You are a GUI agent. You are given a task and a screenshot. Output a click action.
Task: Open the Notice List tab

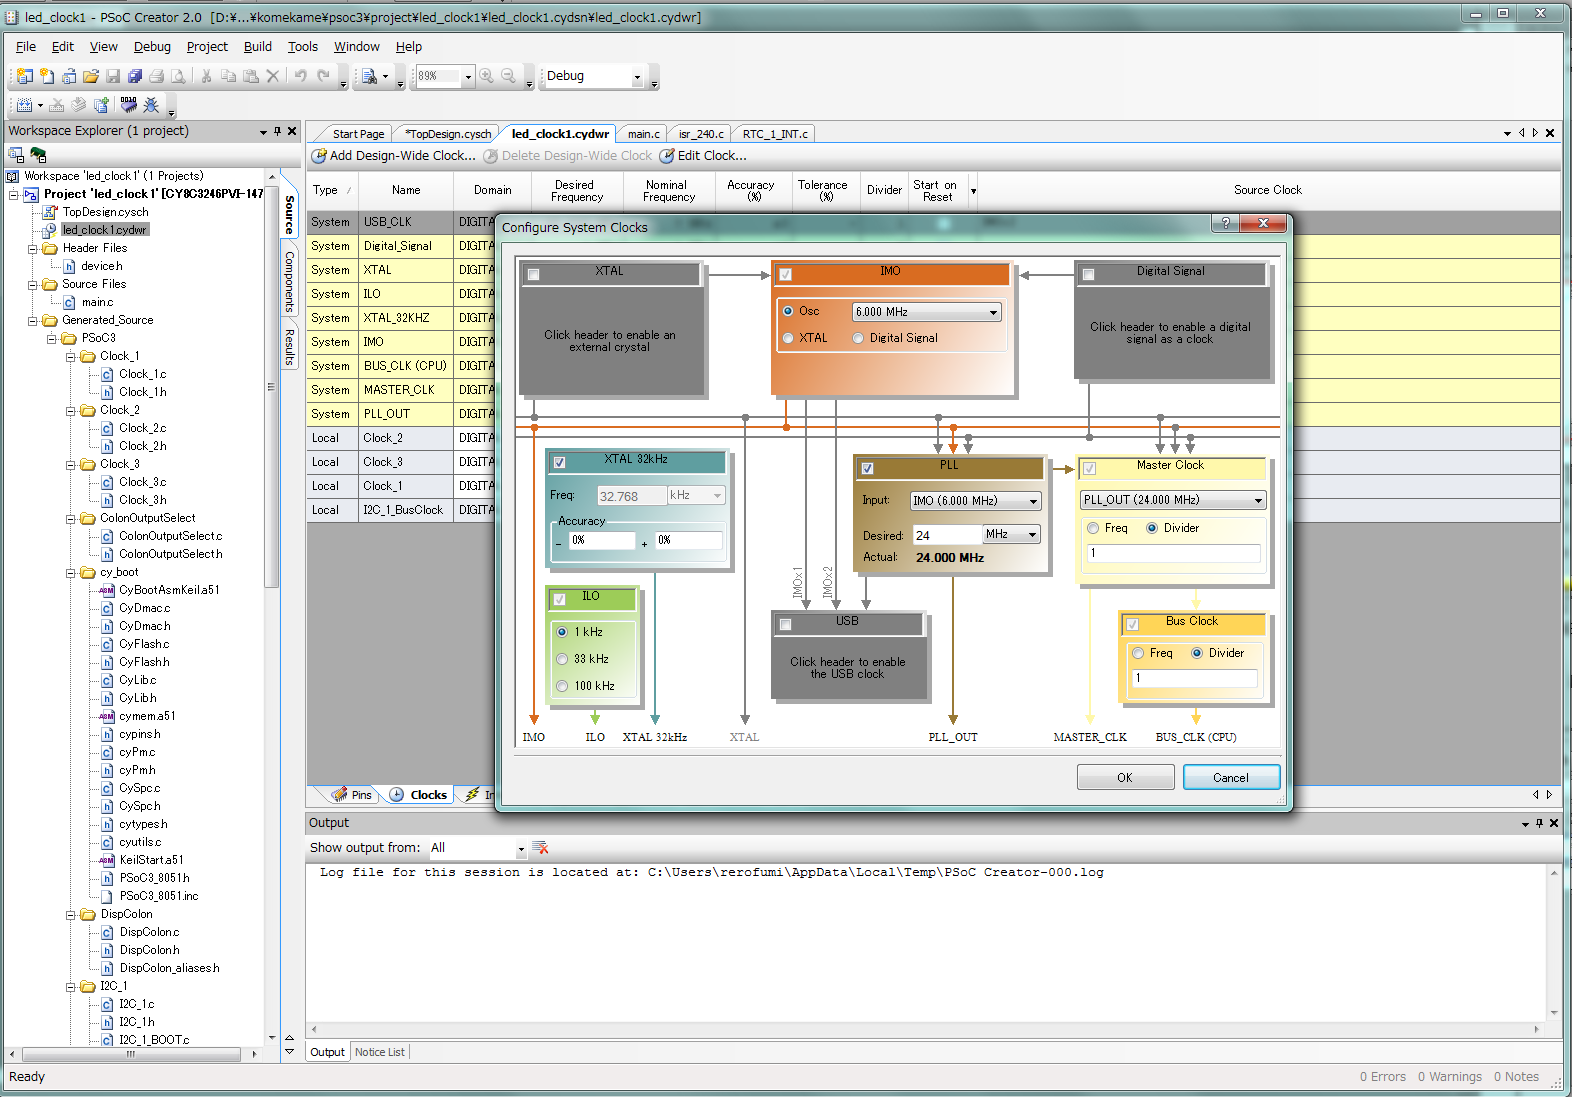coord(380,1052)
